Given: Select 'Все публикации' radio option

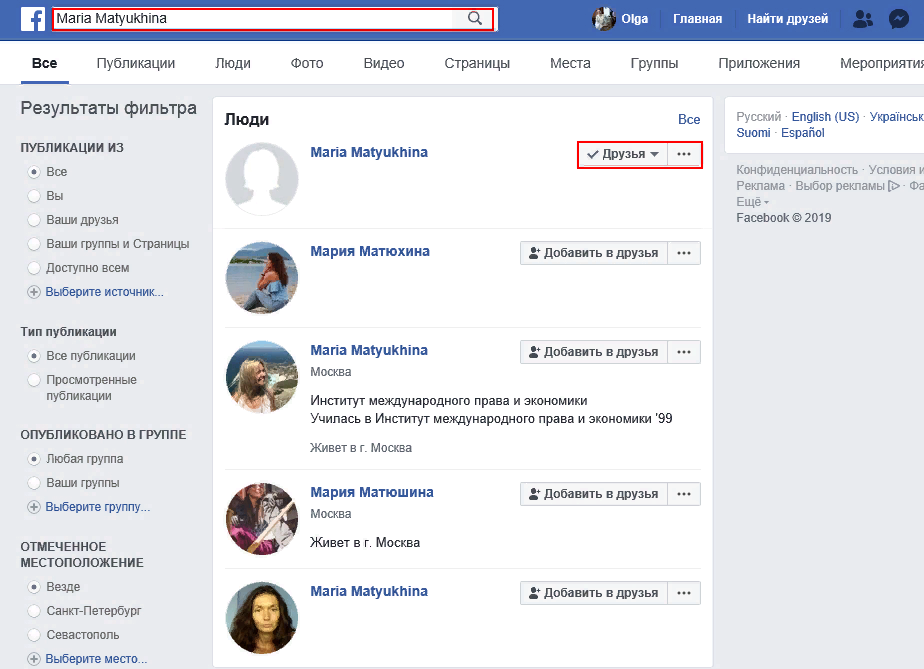Looking at the screenshot, I should point(34,356).
